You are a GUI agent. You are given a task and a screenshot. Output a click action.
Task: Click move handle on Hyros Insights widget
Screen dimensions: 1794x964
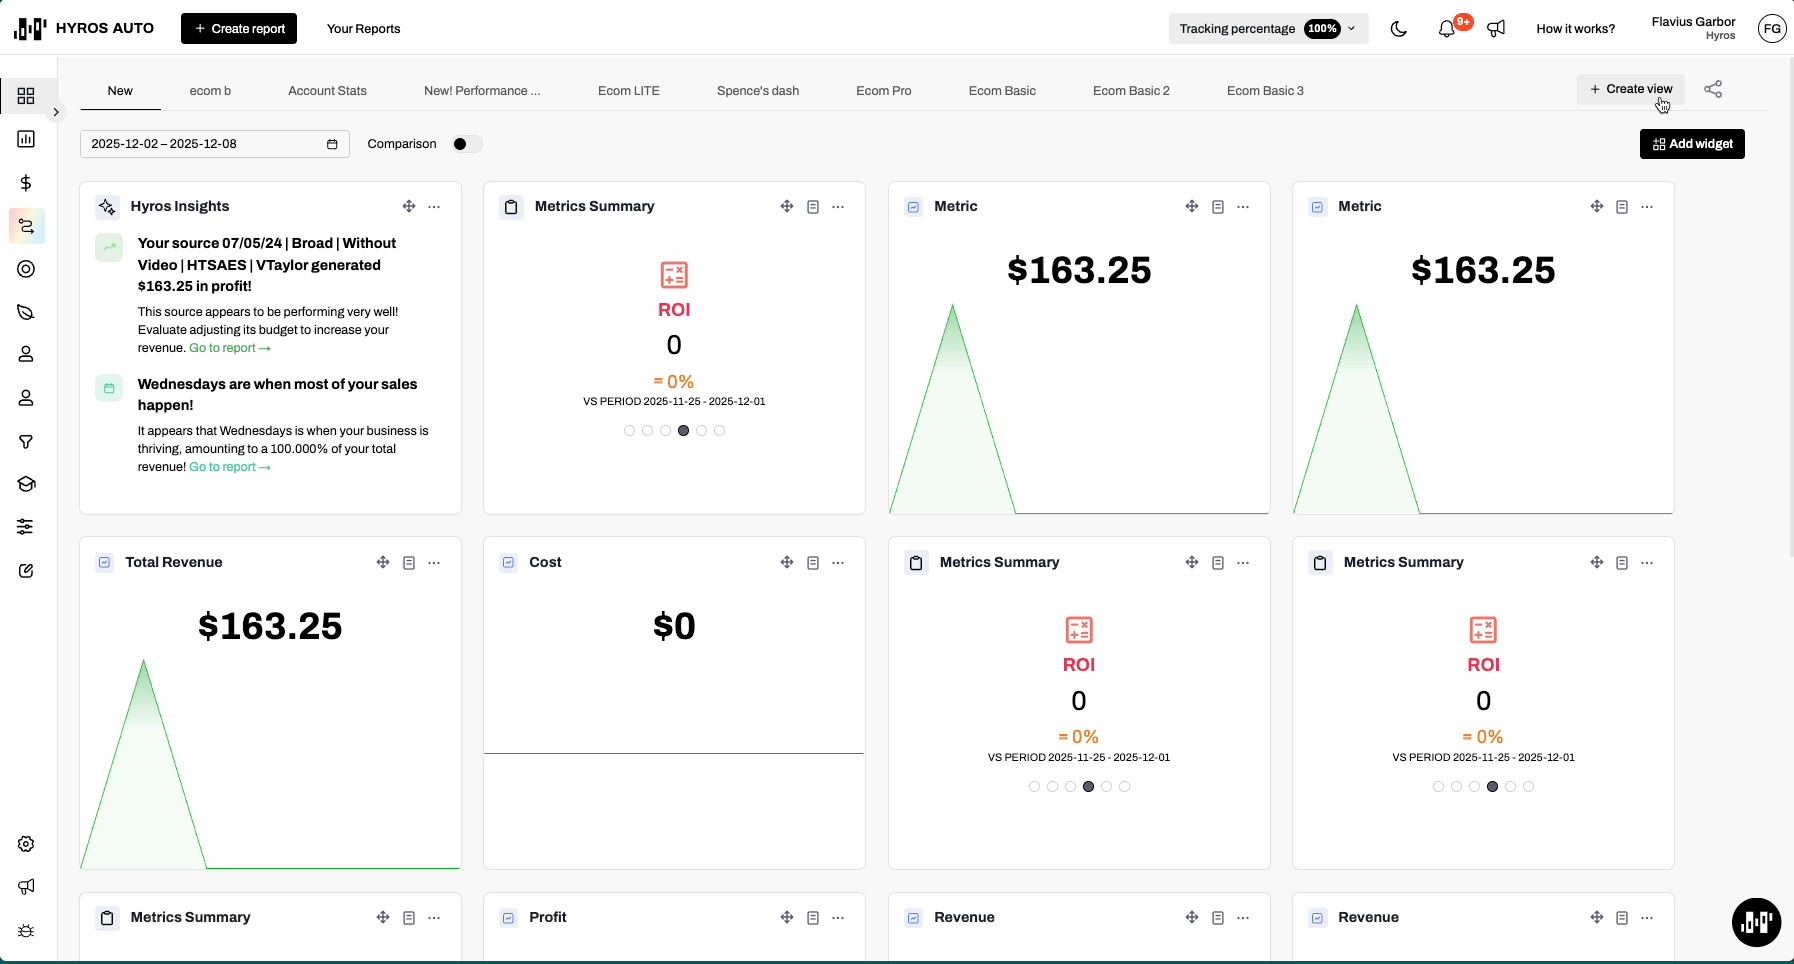409,207
